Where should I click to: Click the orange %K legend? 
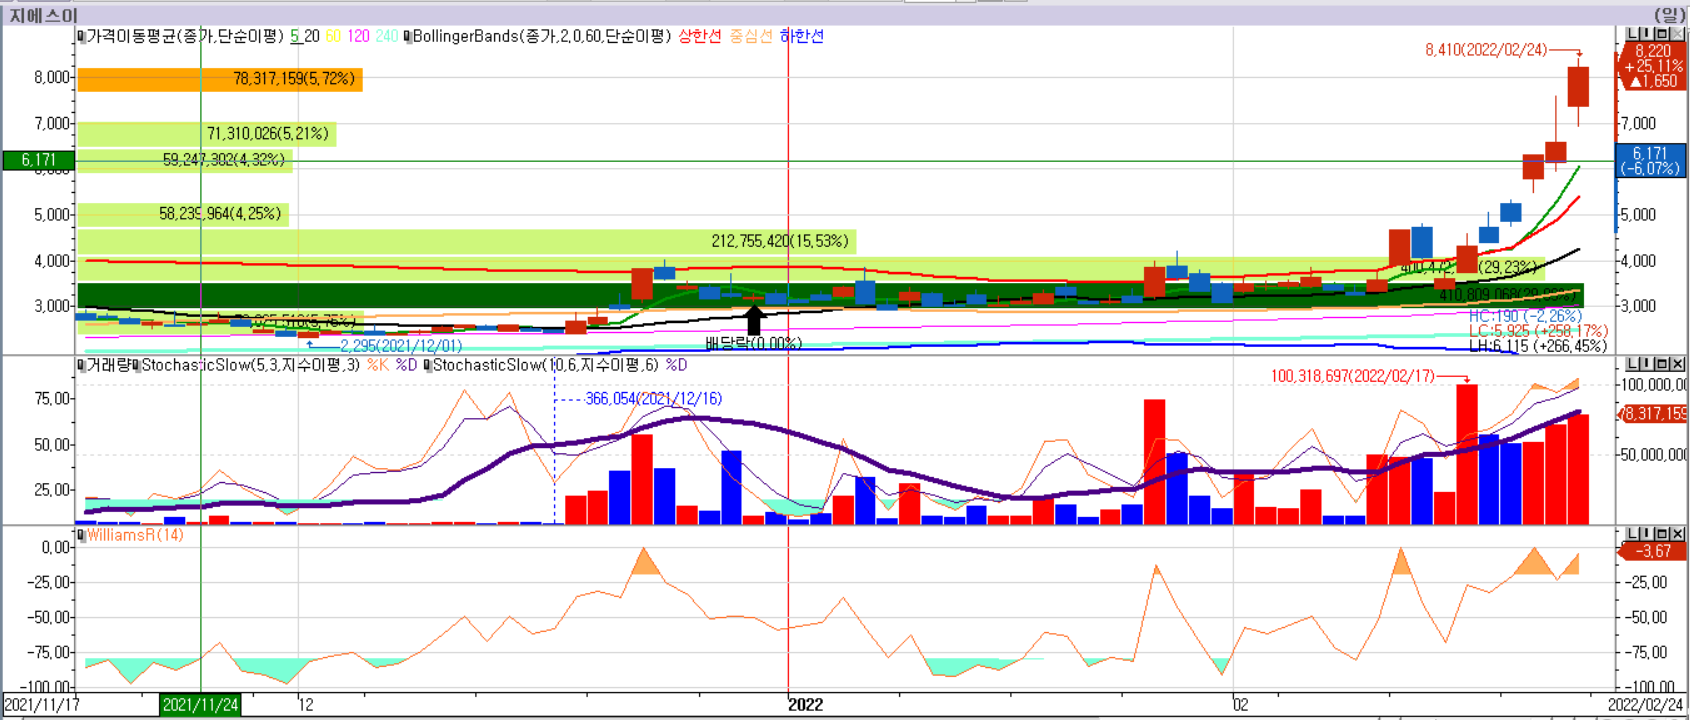click(378, 365)
